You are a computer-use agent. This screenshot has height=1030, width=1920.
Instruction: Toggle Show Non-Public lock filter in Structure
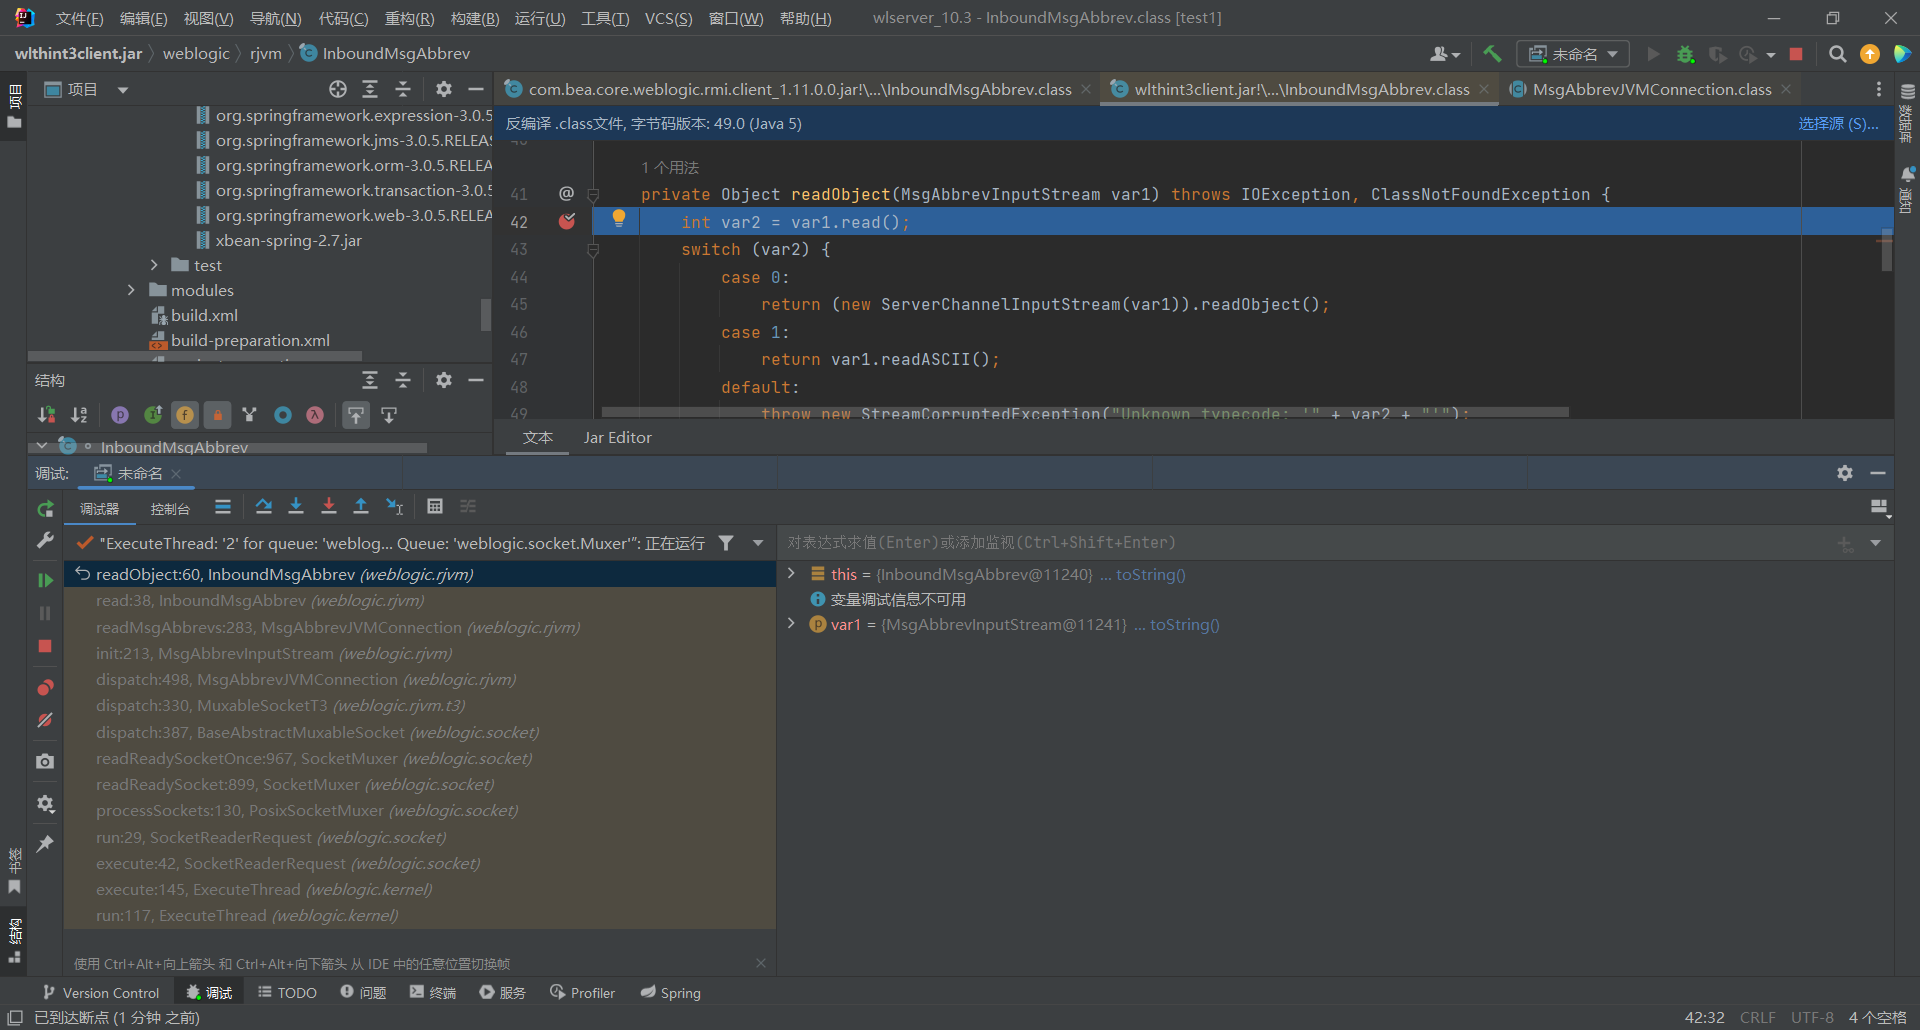(217, 415)
